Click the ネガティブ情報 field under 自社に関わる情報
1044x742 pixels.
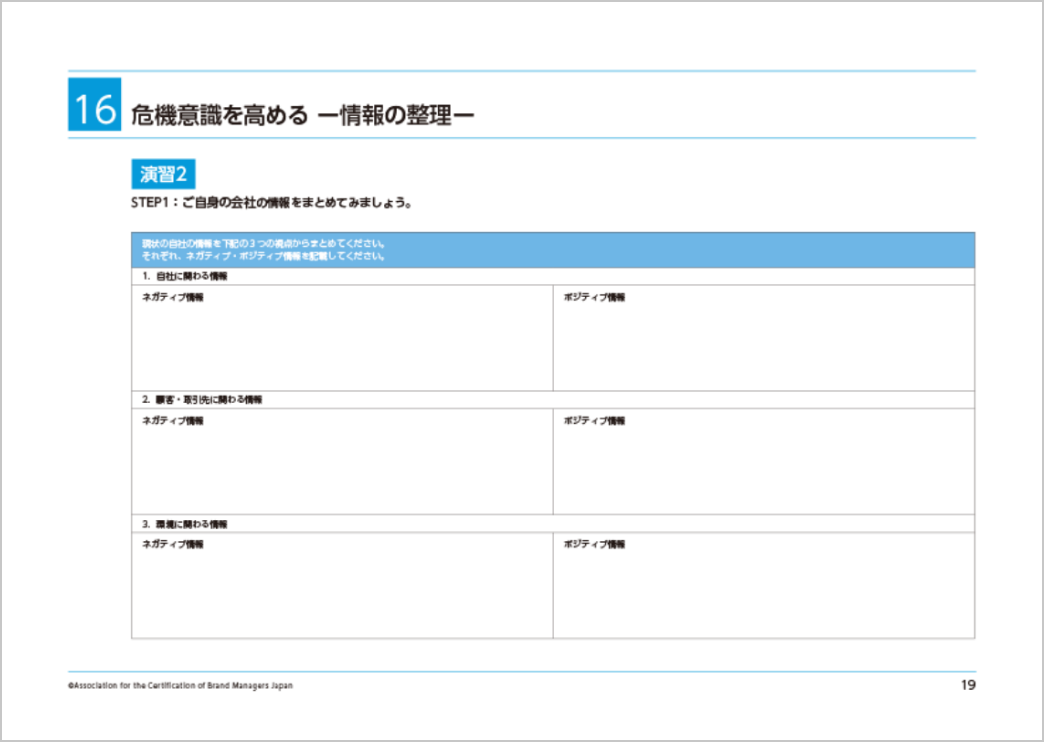340,340
